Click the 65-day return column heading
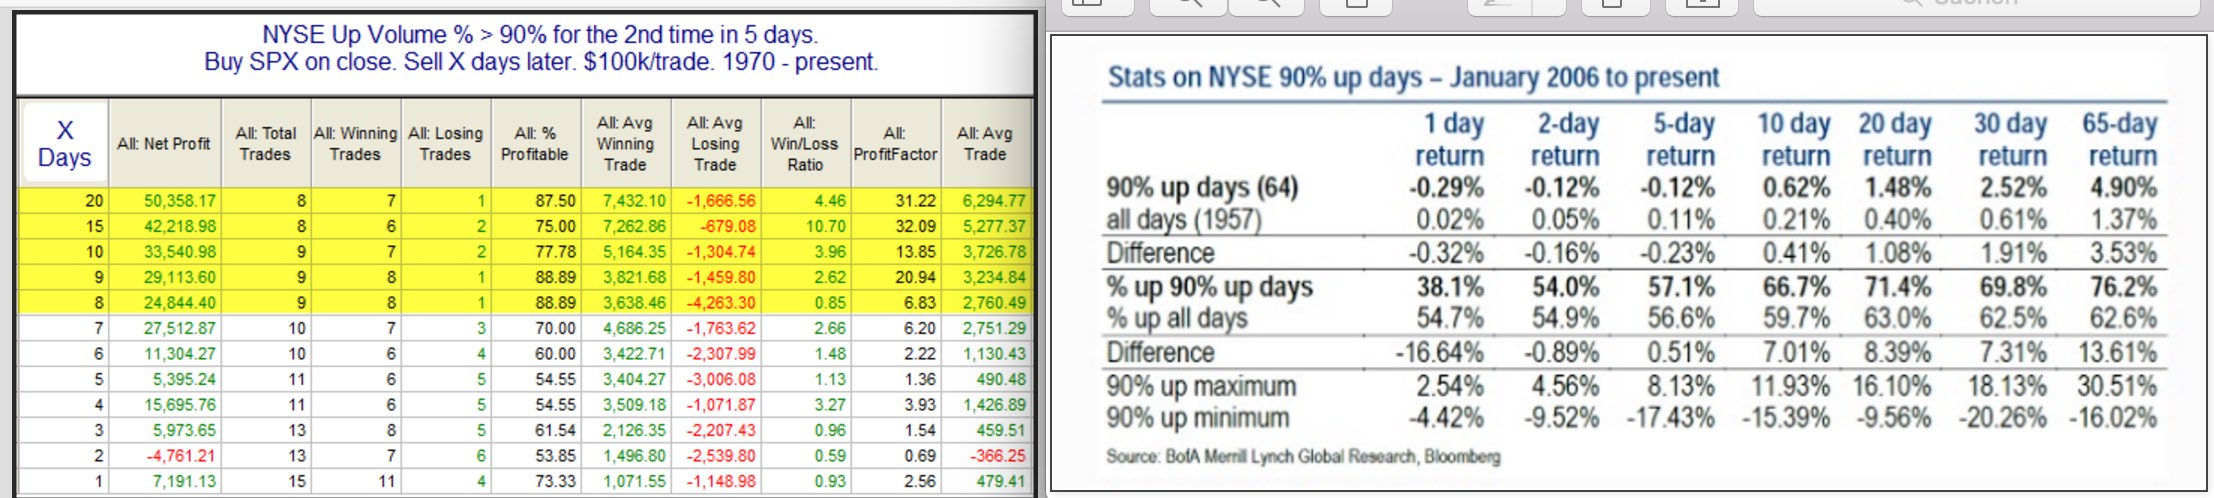The width and height of the screenshot is (2214, 498). (x=2120, y=139)
